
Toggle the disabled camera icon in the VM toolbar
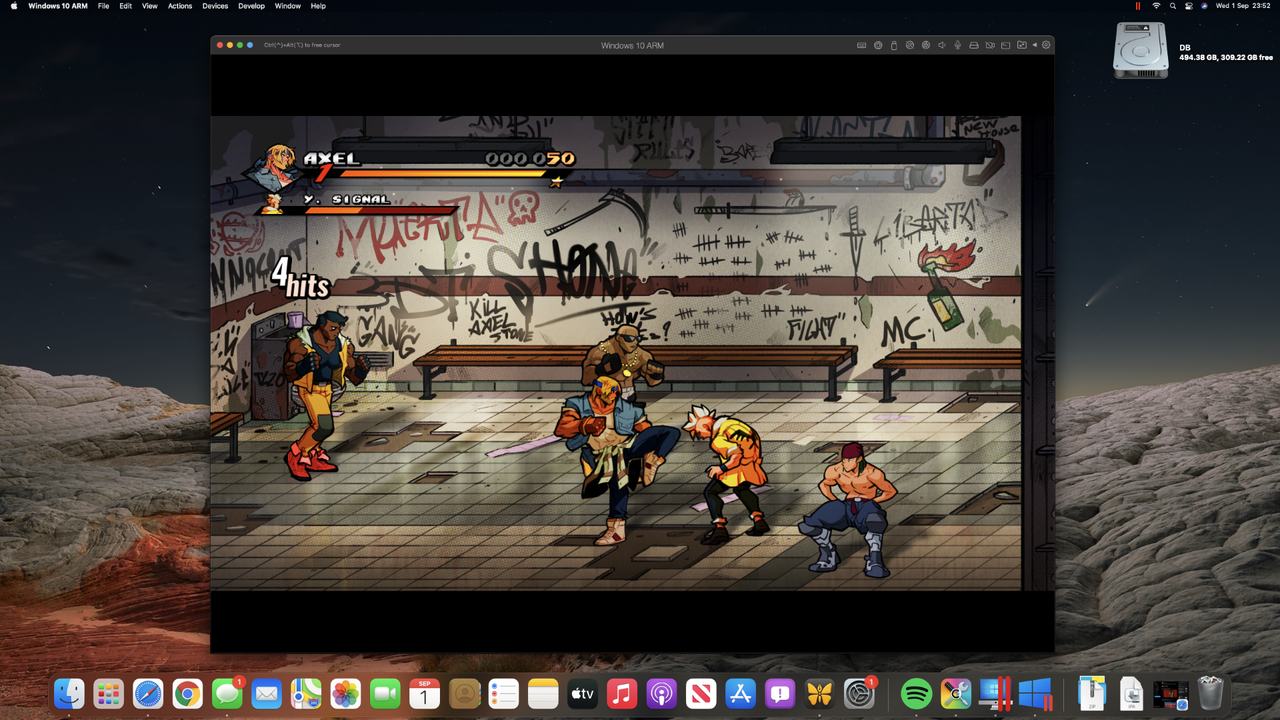[x=990, y=45]
